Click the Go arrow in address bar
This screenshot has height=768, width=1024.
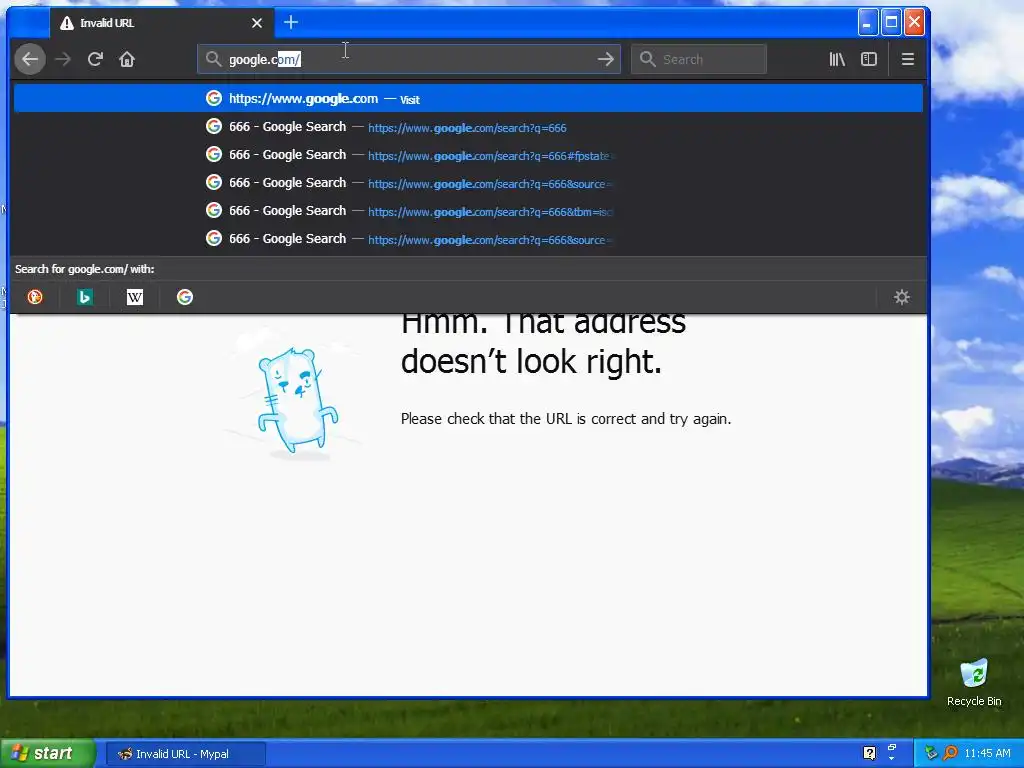click(x=605, y=59)
